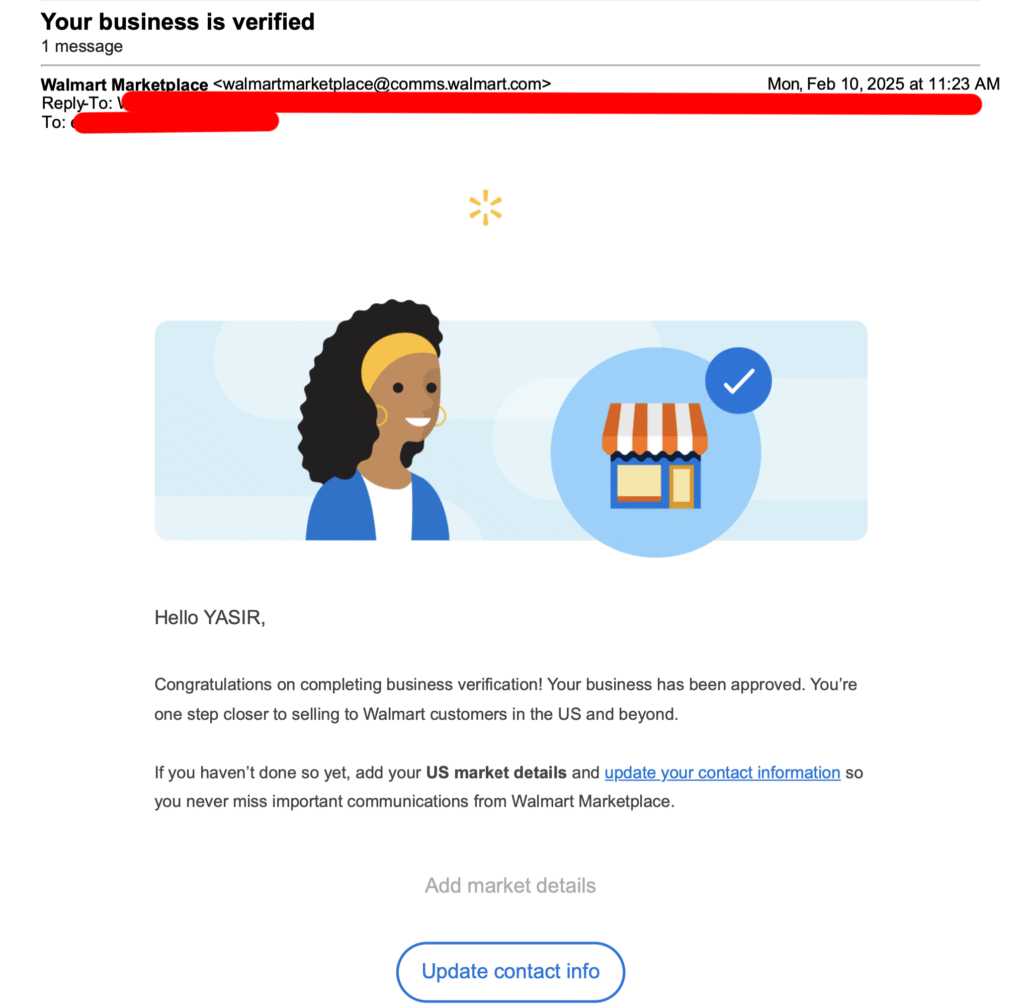Click the 'Update contact info' button
1024x1008 pixels.
click(510, 971)
